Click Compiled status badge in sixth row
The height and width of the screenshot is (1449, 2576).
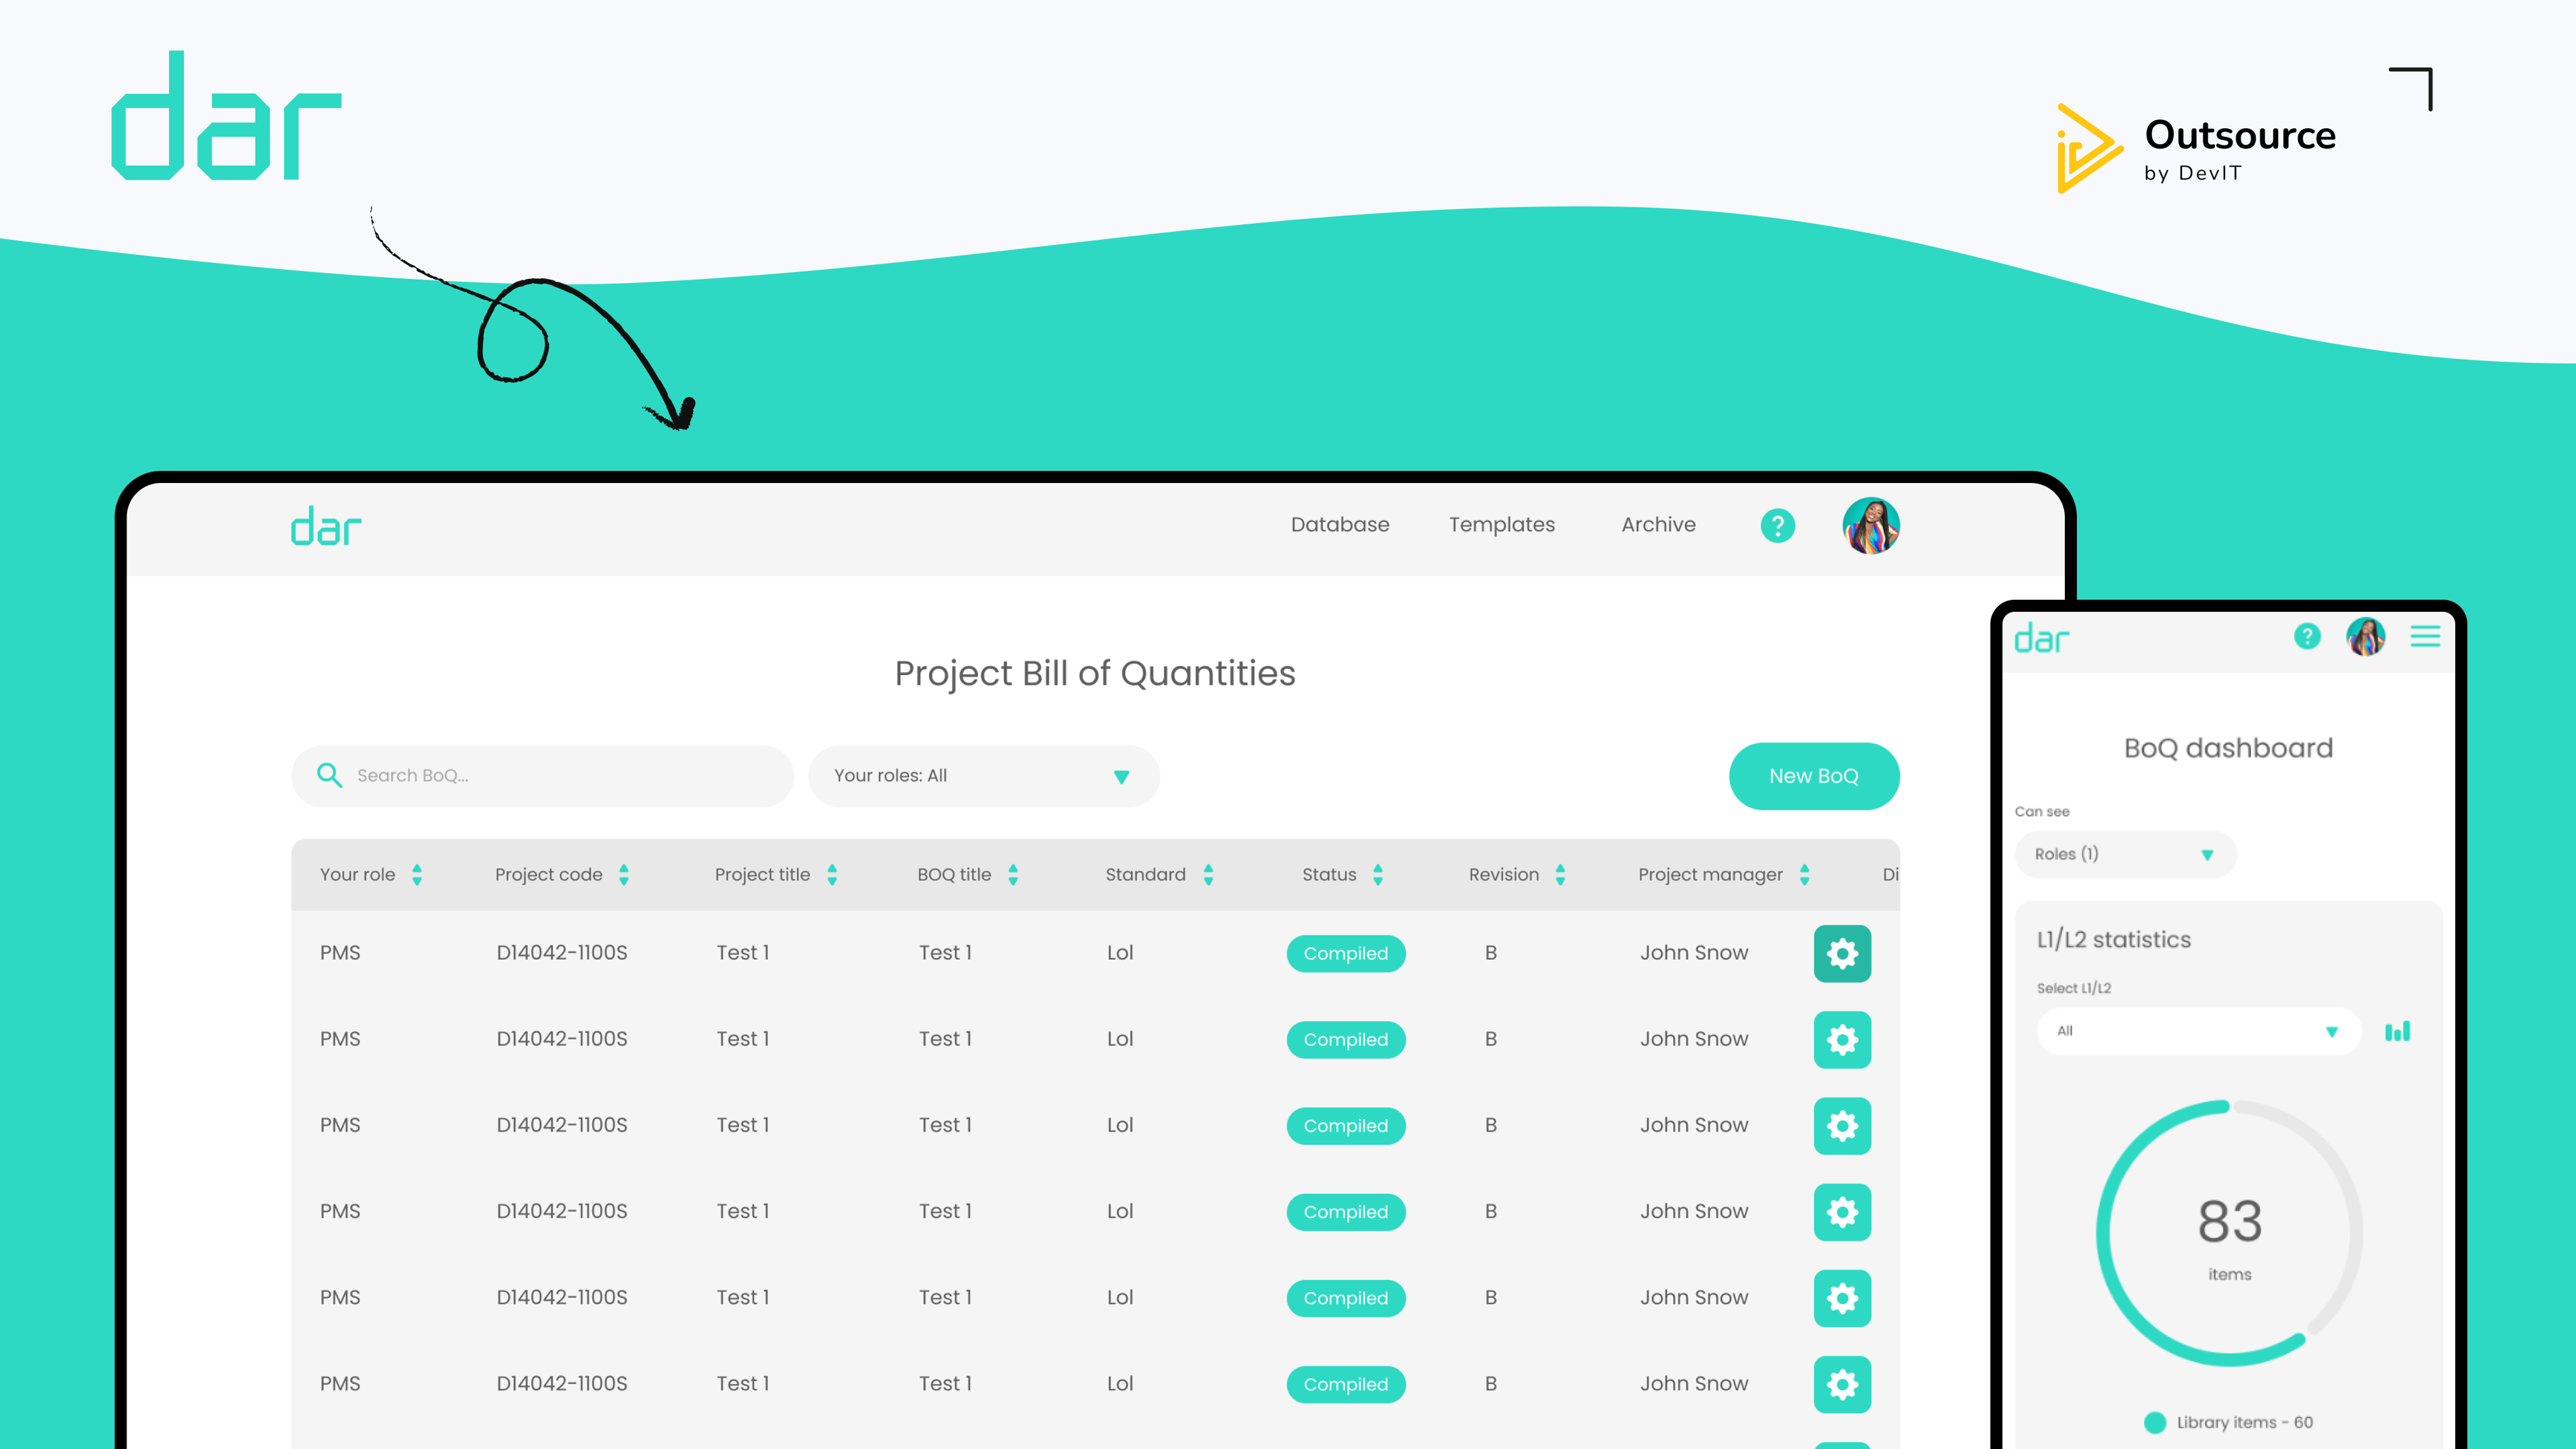[1346, 1384]
